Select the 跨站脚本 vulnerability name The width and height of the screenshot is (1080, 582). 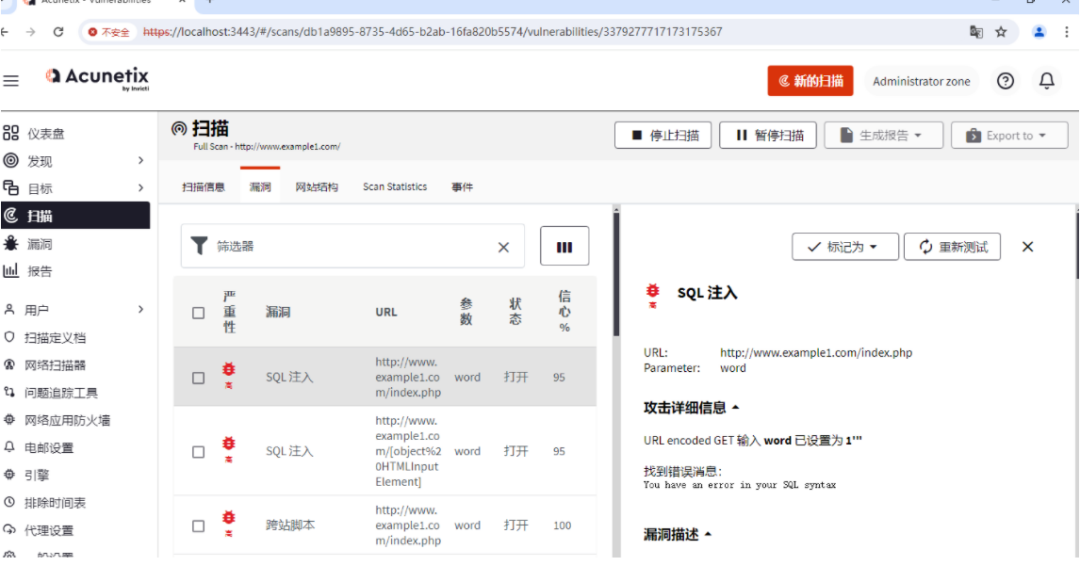tap(290, 525)
